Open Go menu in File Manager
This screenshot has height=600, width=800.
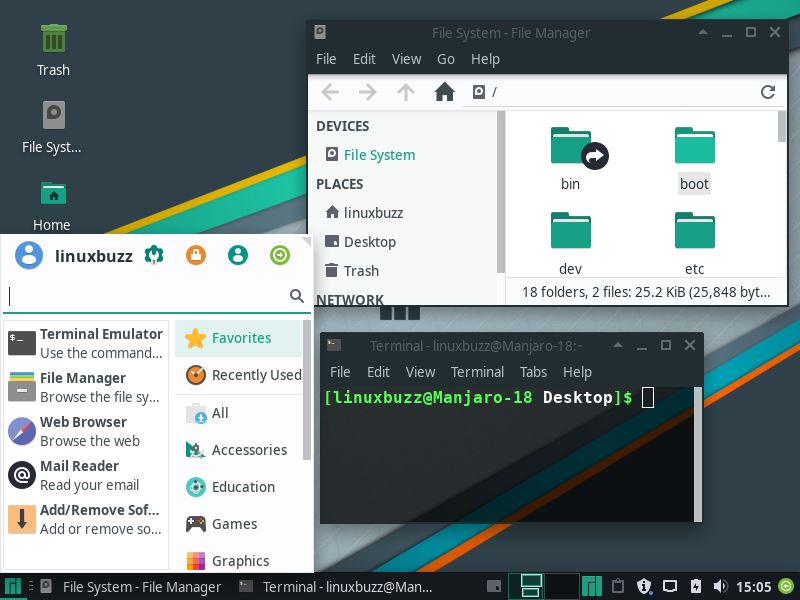[x=445, y=59]
